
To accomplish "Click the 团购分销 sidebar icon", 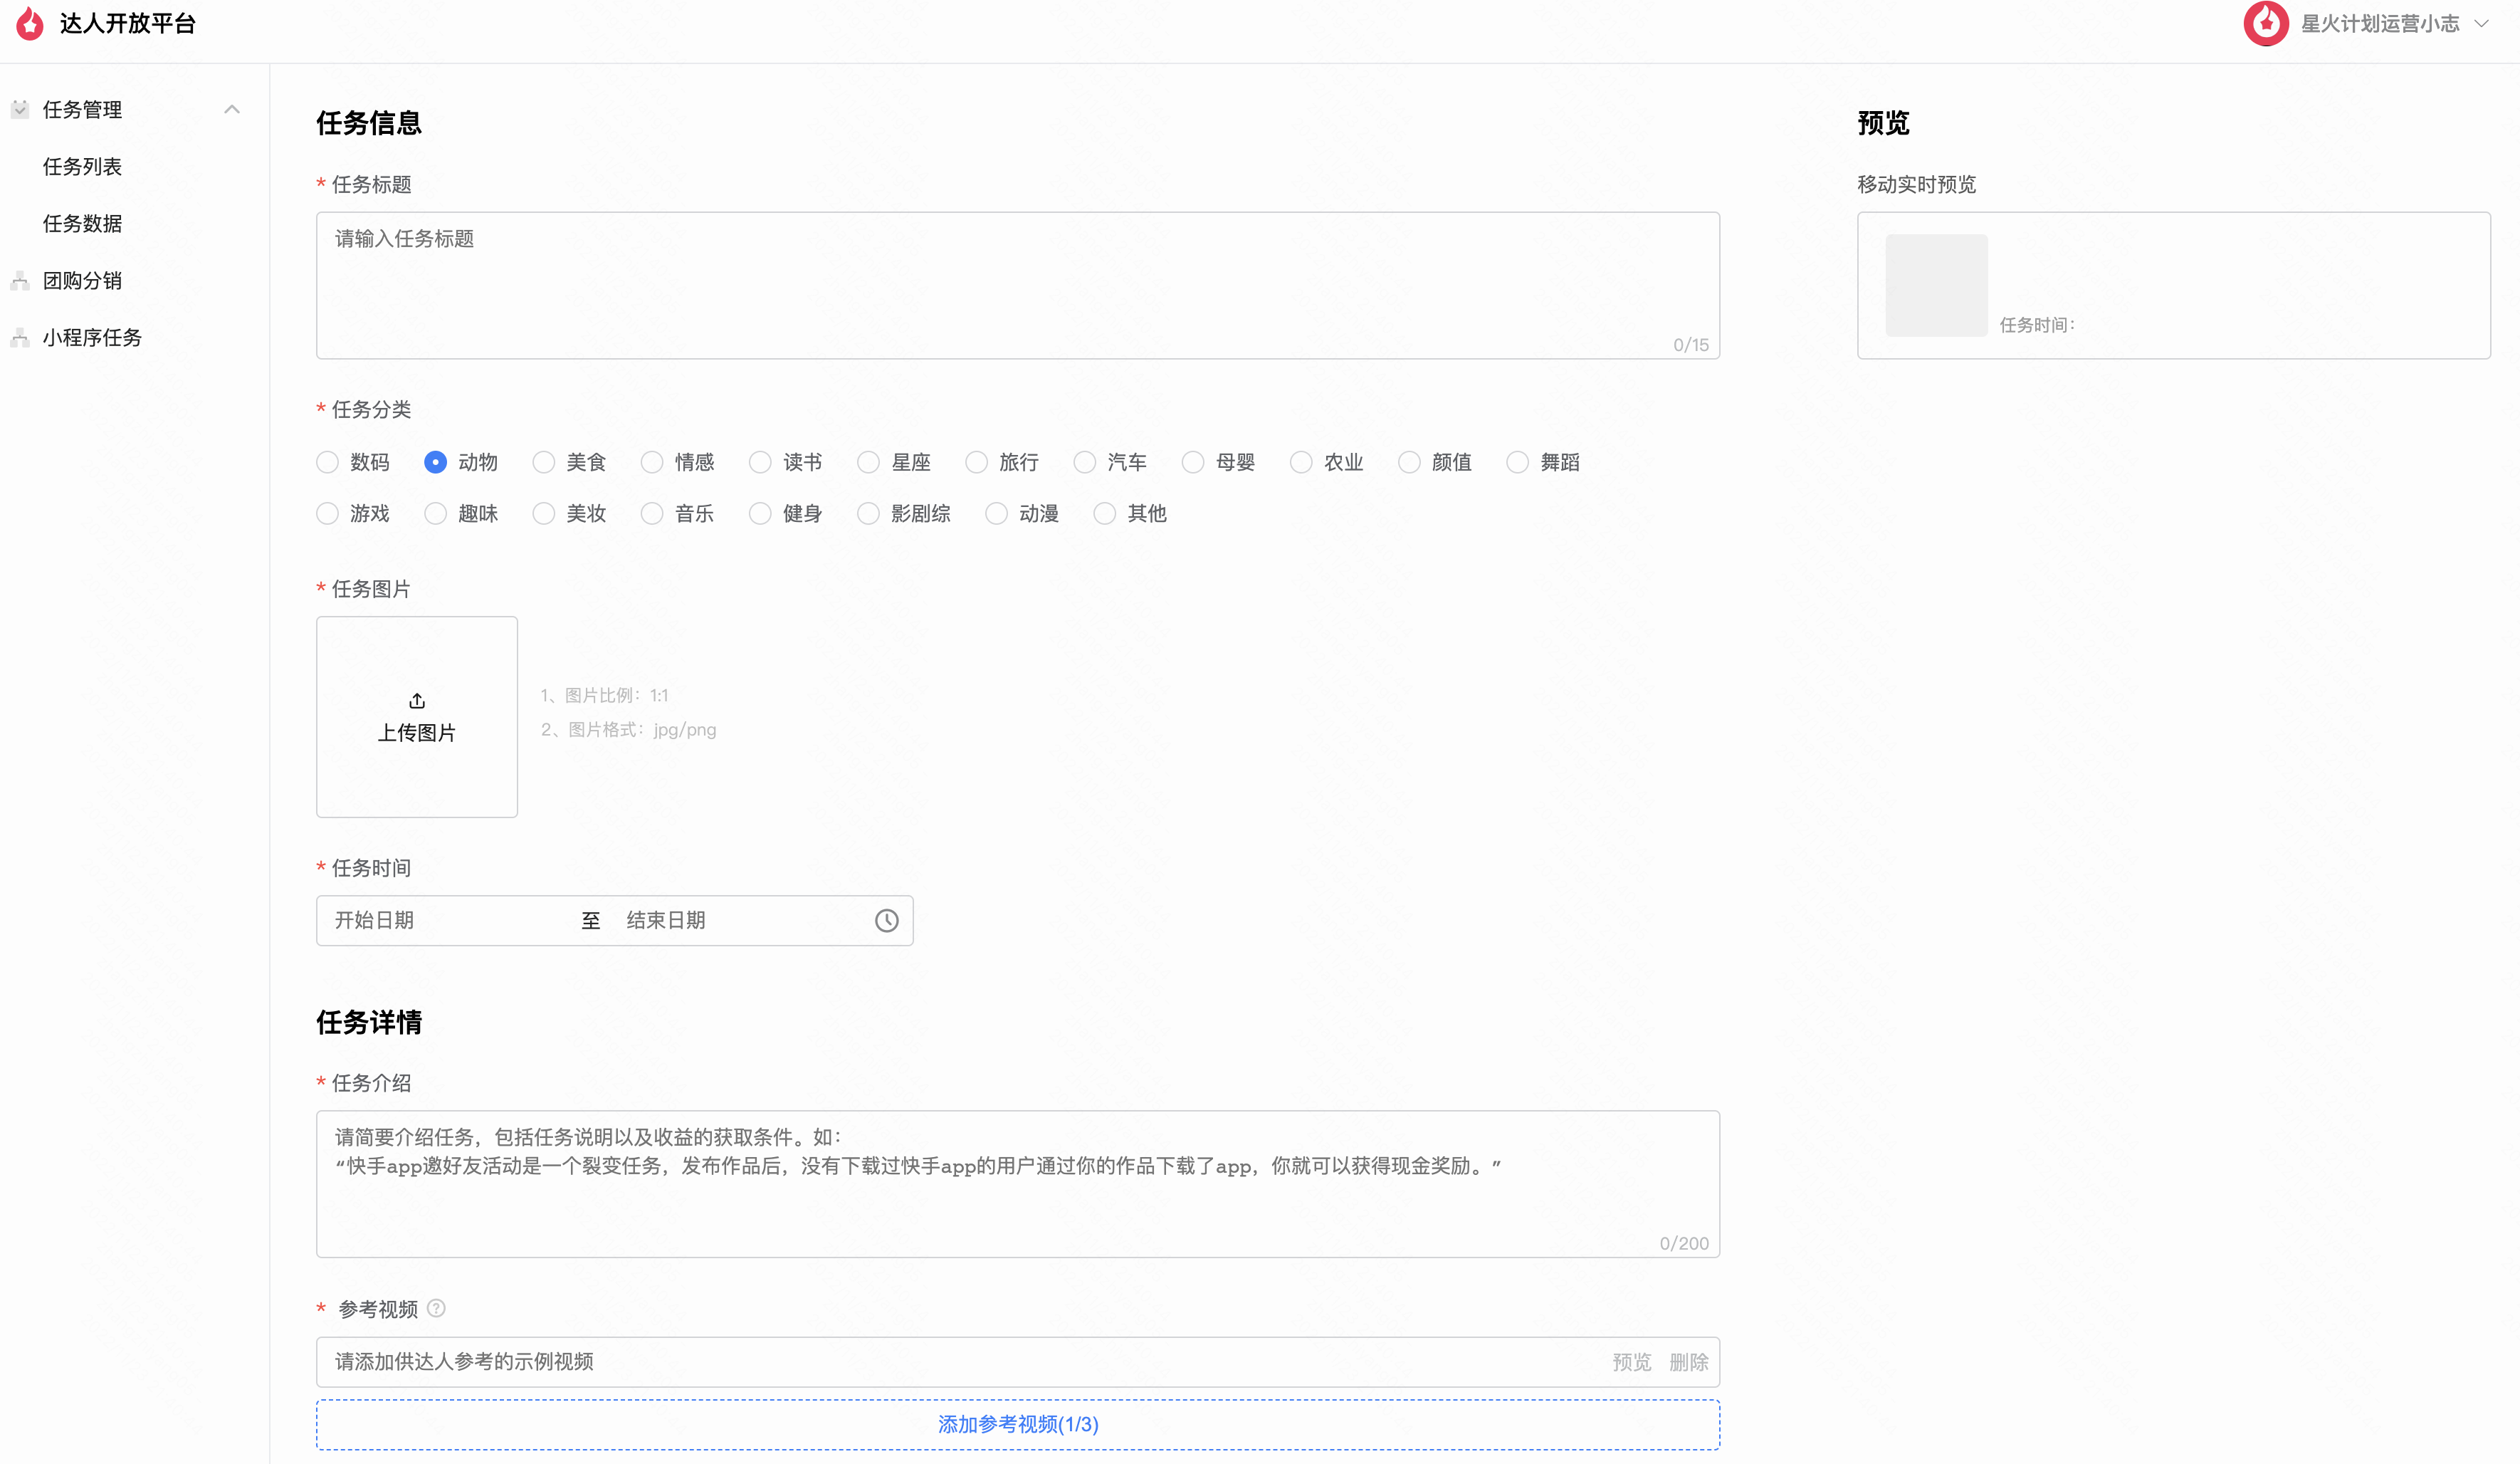I will [20, 280].
